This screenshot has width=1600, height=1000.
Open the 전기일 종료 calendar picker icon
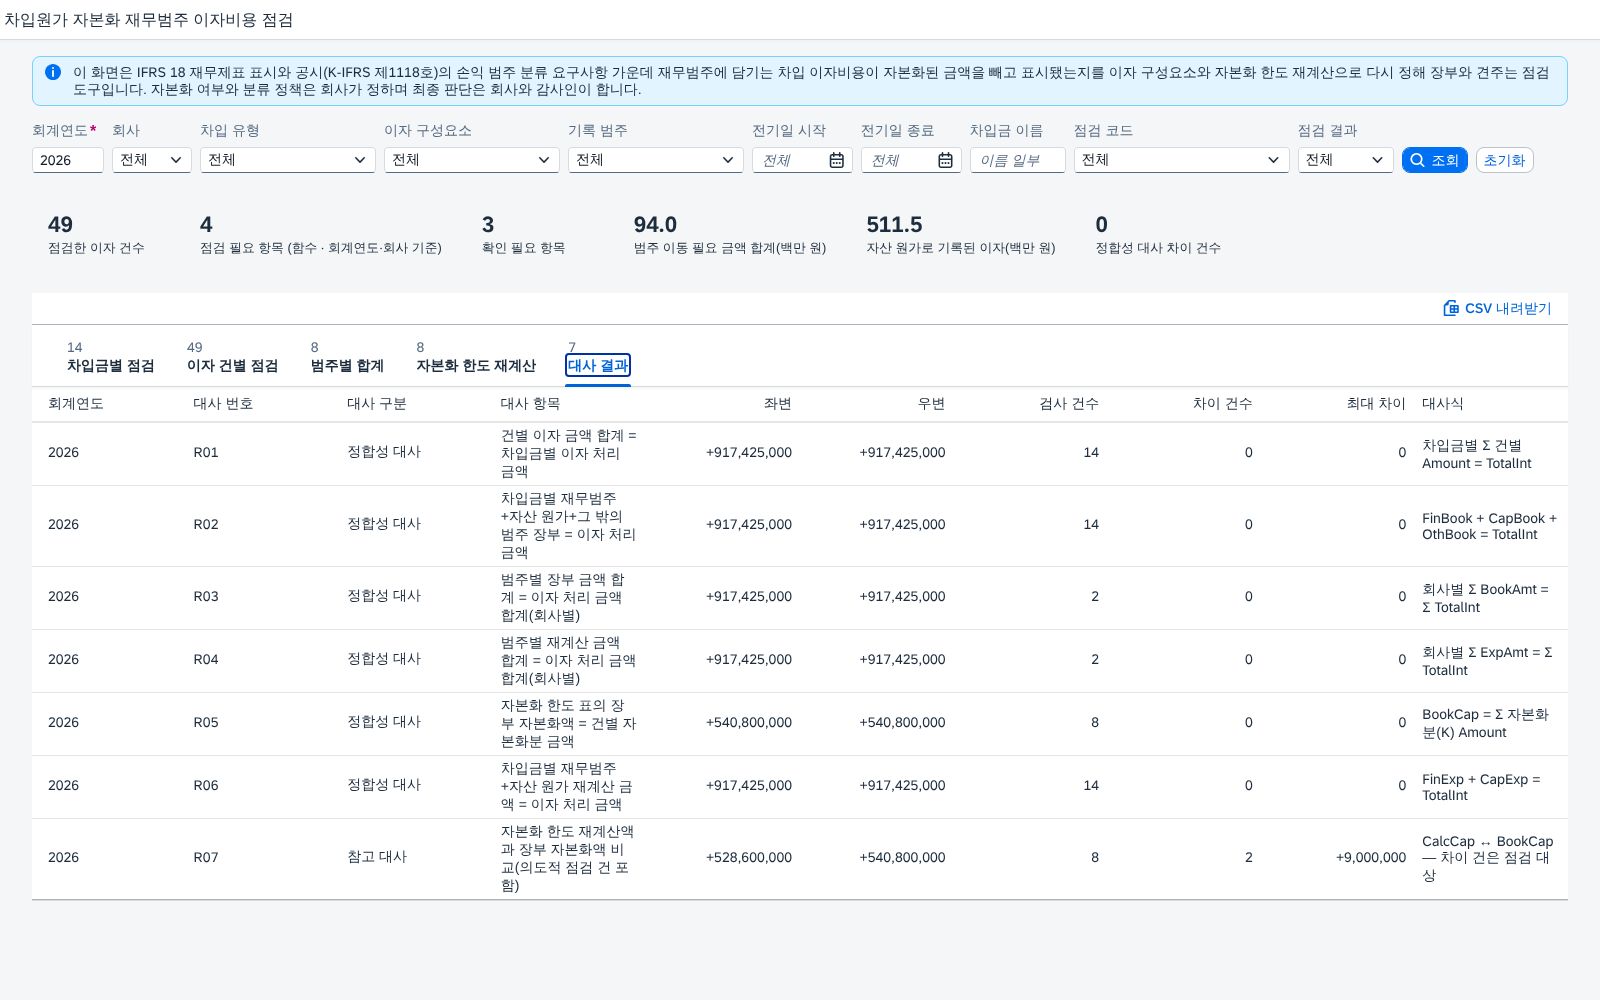[x=945, y=160]
